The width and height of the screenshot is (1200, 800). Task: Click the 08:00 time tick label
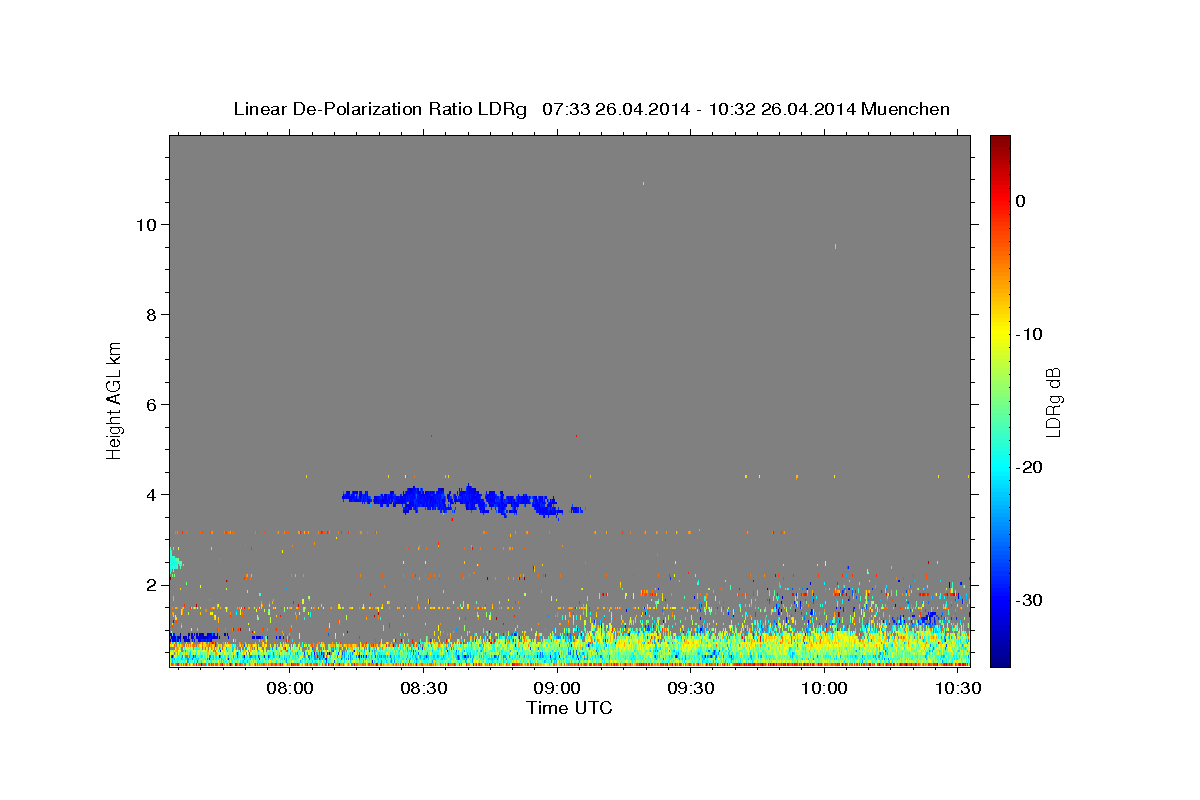[291, 689]
